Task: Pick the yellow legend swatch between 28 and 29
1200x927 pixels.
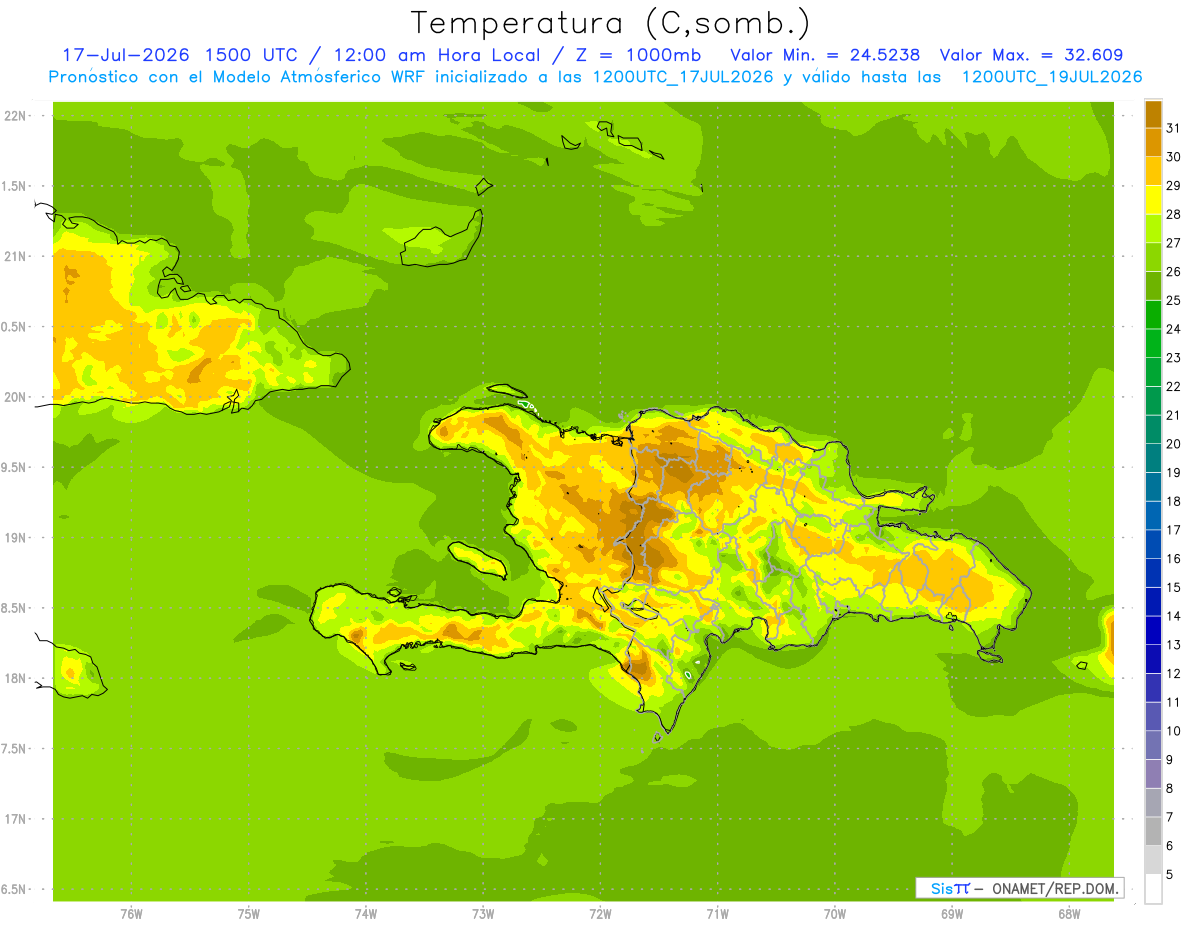Action: [x=1153, y=200]
